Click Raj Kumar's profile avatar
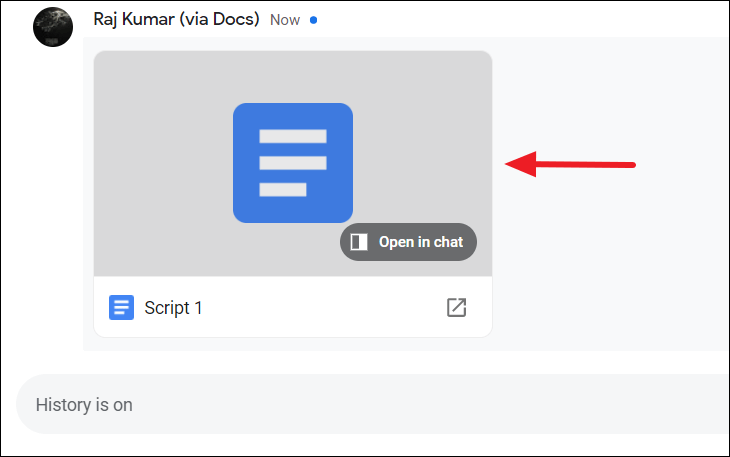730x457 pixels. (53, 27)
